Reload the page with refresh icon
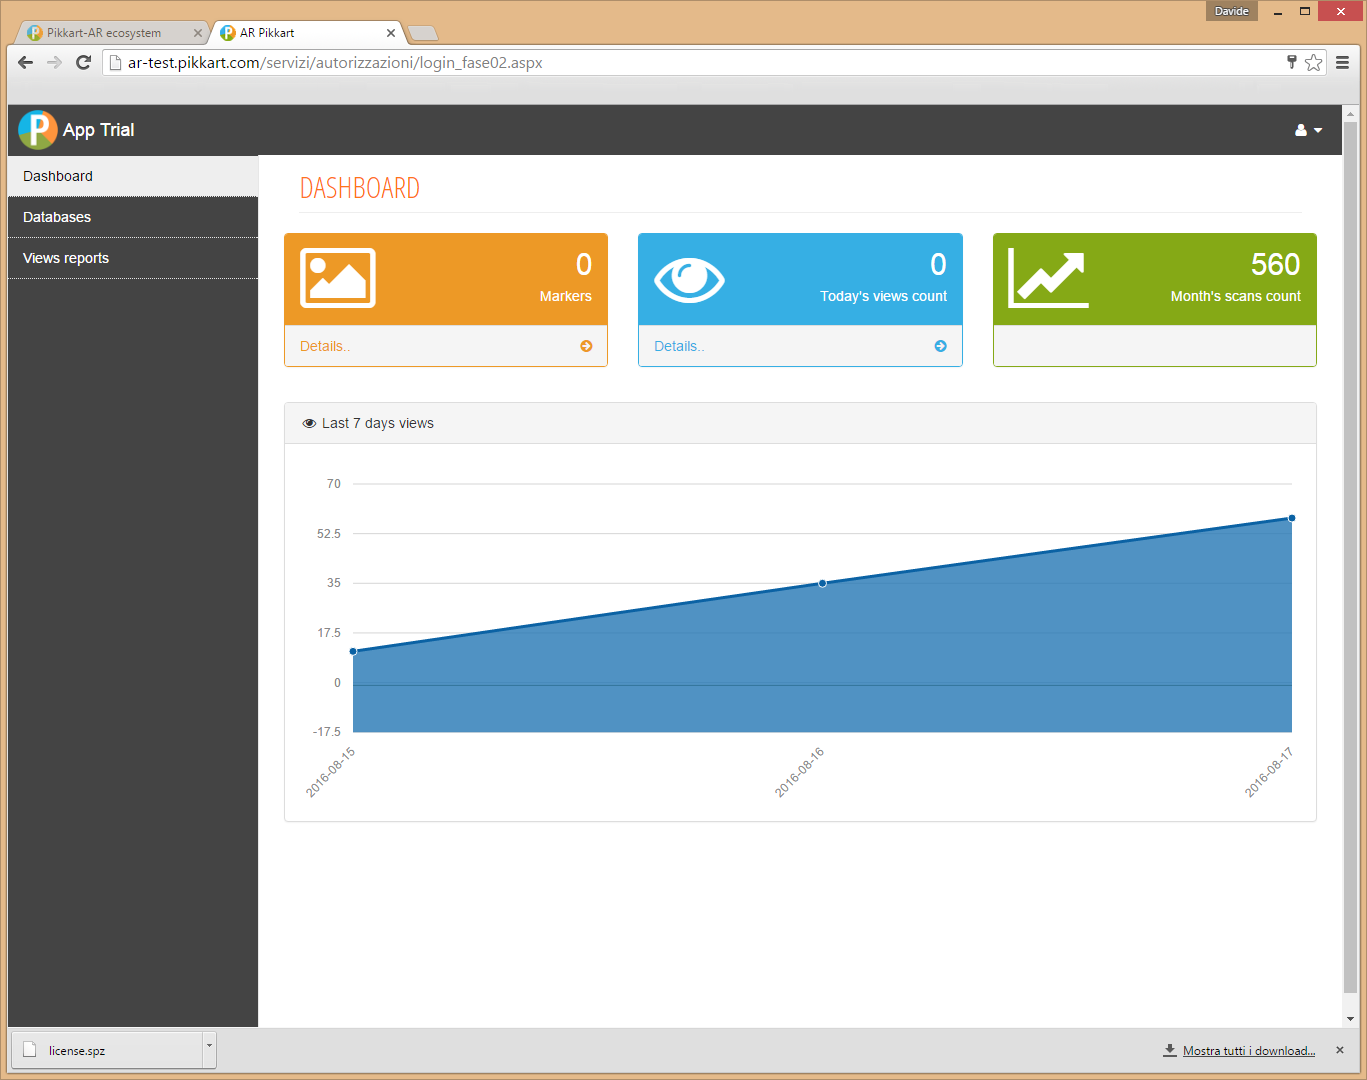 [x=84, y=62]
